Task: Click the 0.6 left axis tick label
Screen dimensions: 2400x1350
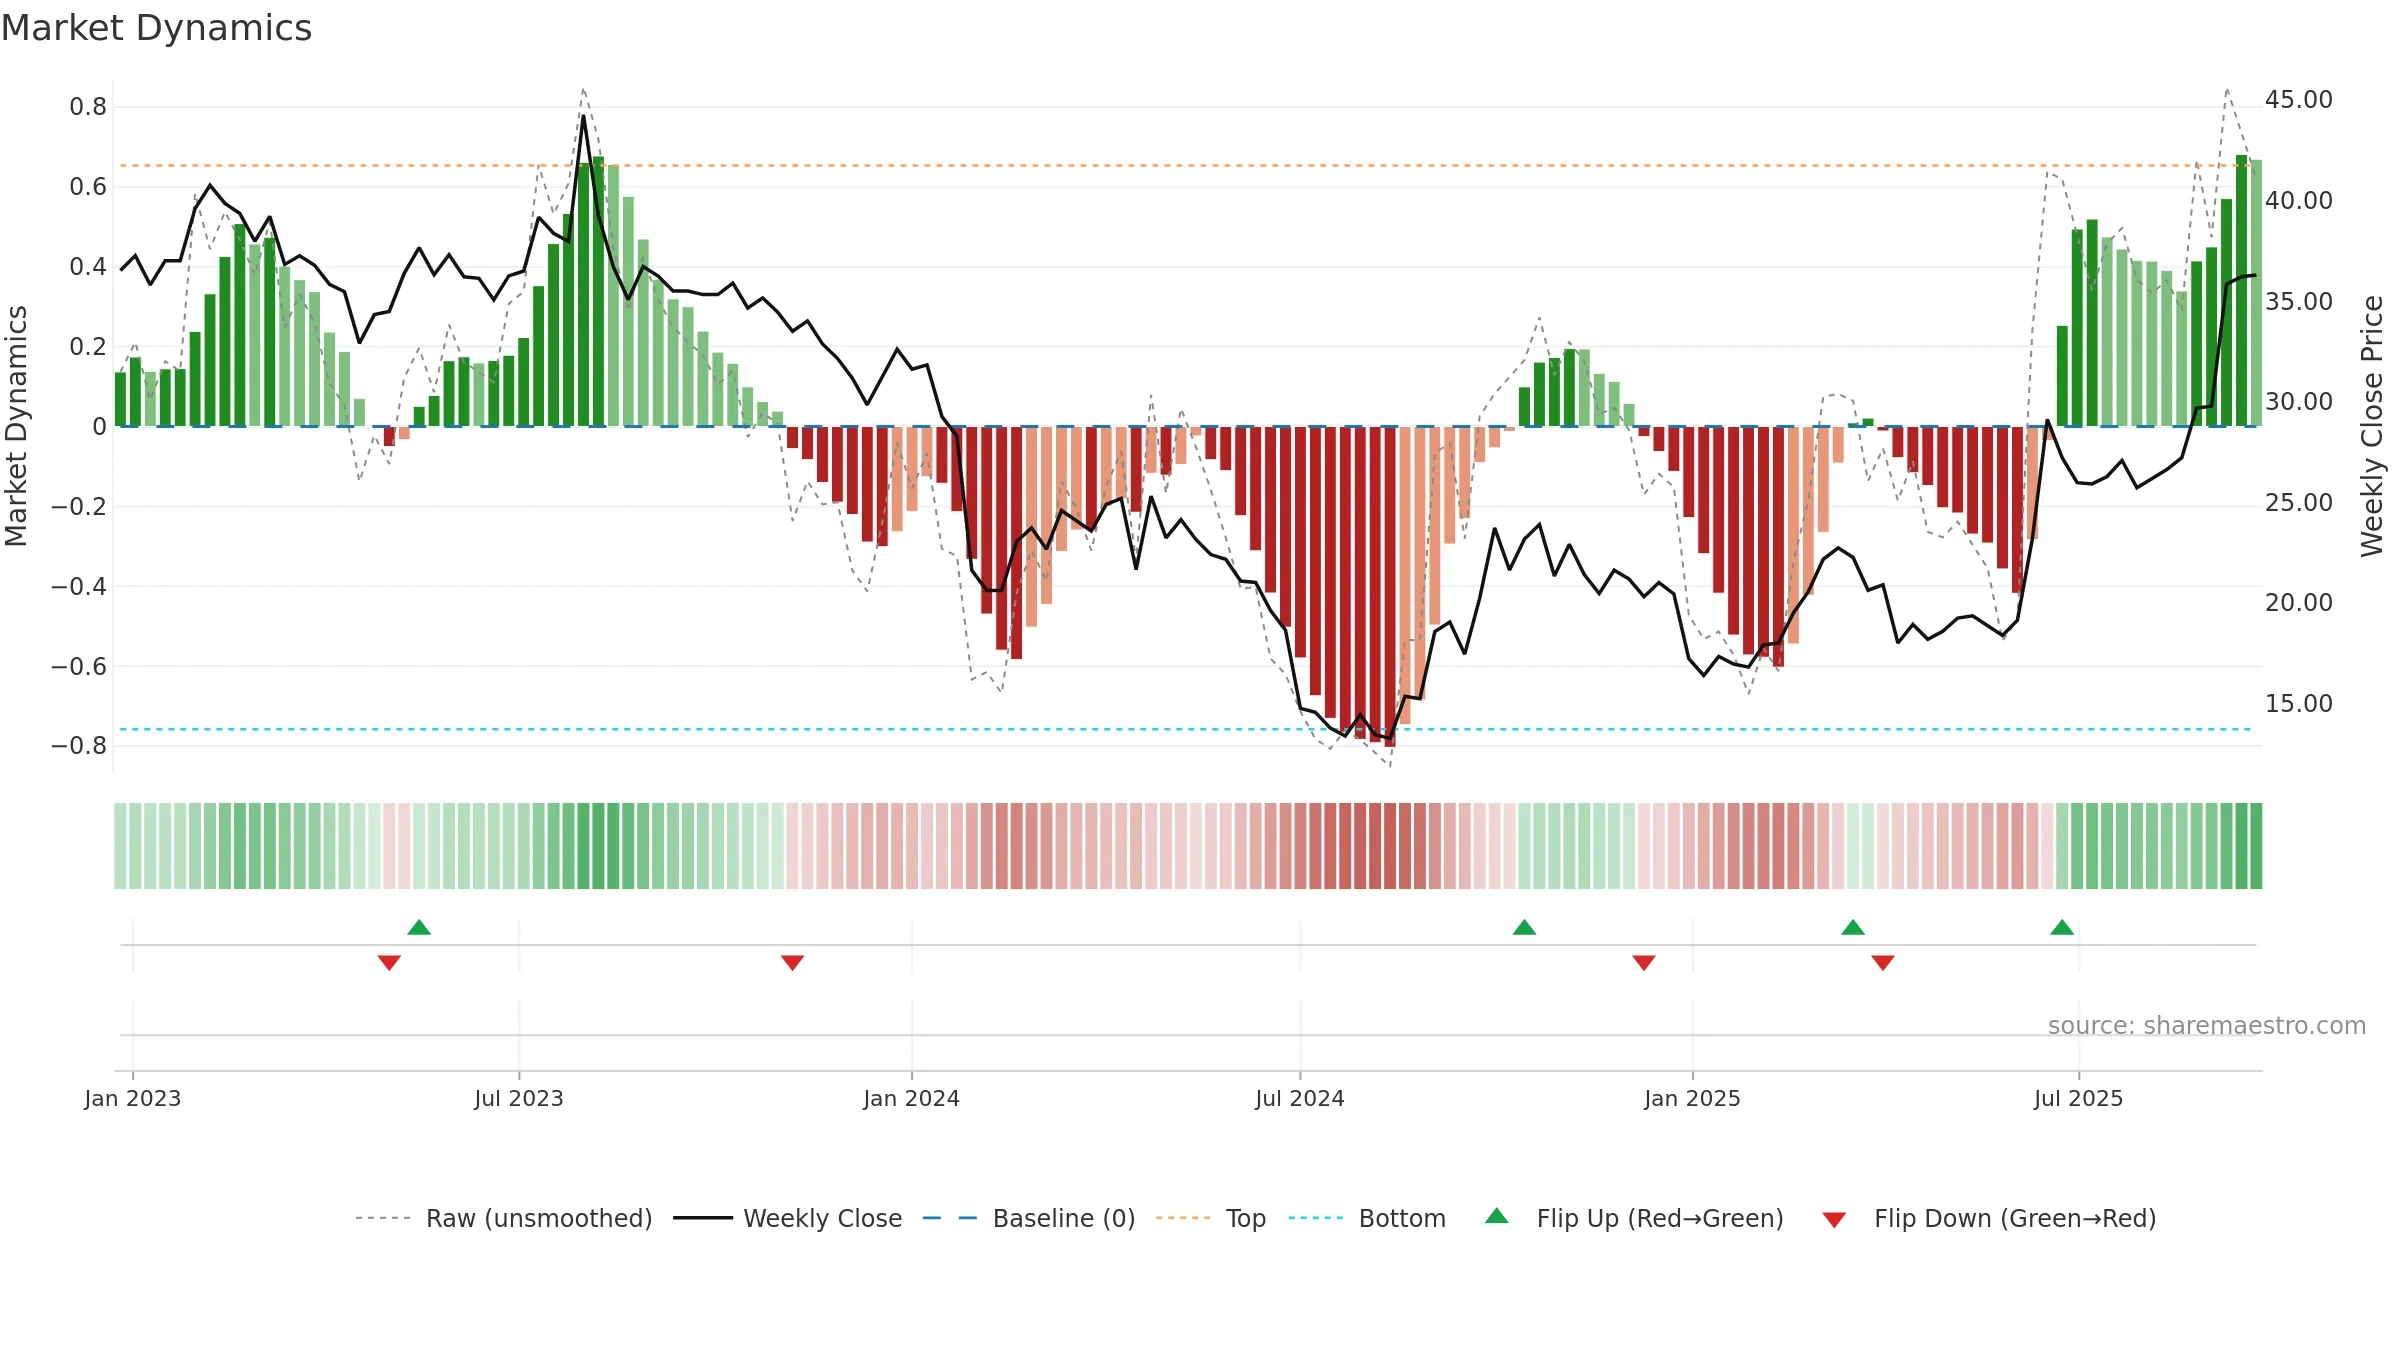Action: (88, 187)
